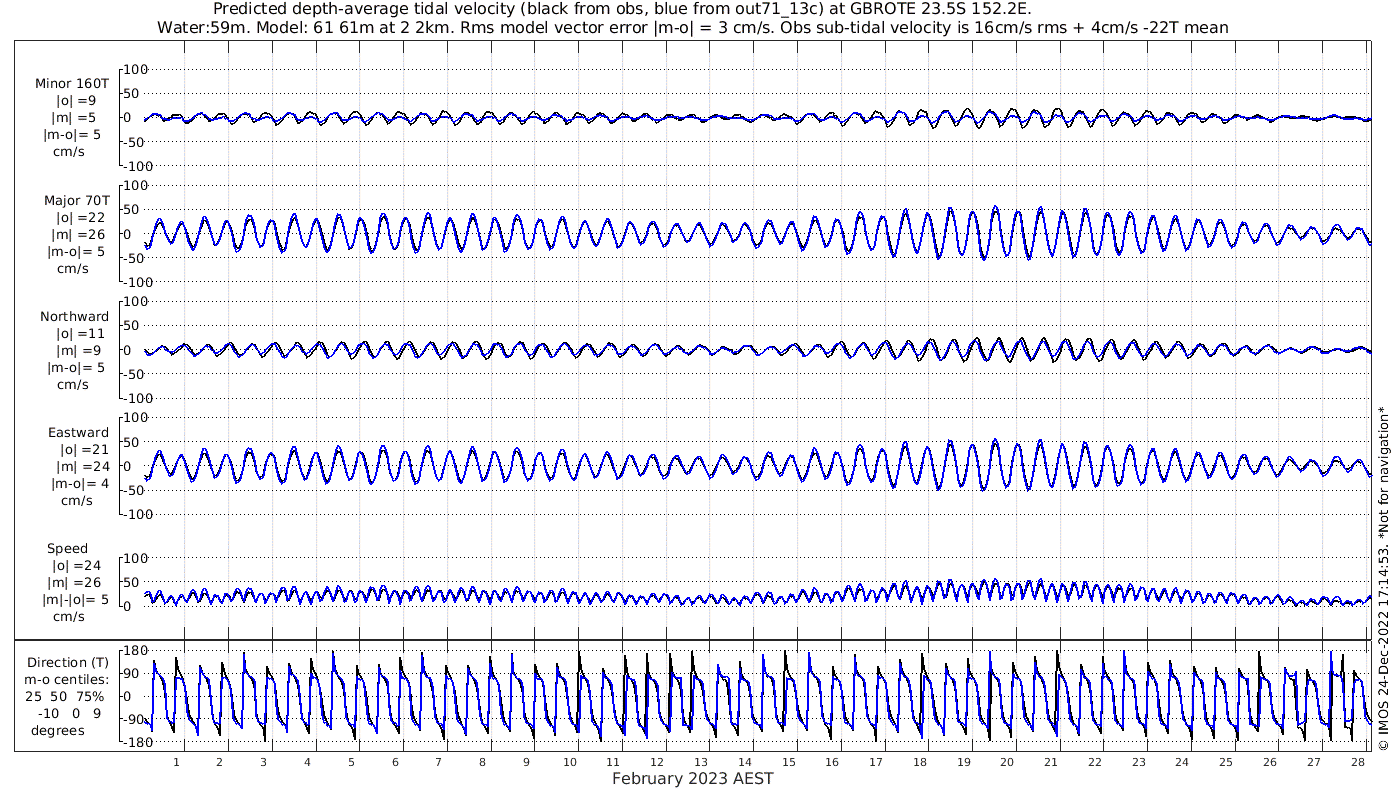Click the day '14' tick label
The width and height of the screenshot is (1400, 800).
tap(745, 762)
